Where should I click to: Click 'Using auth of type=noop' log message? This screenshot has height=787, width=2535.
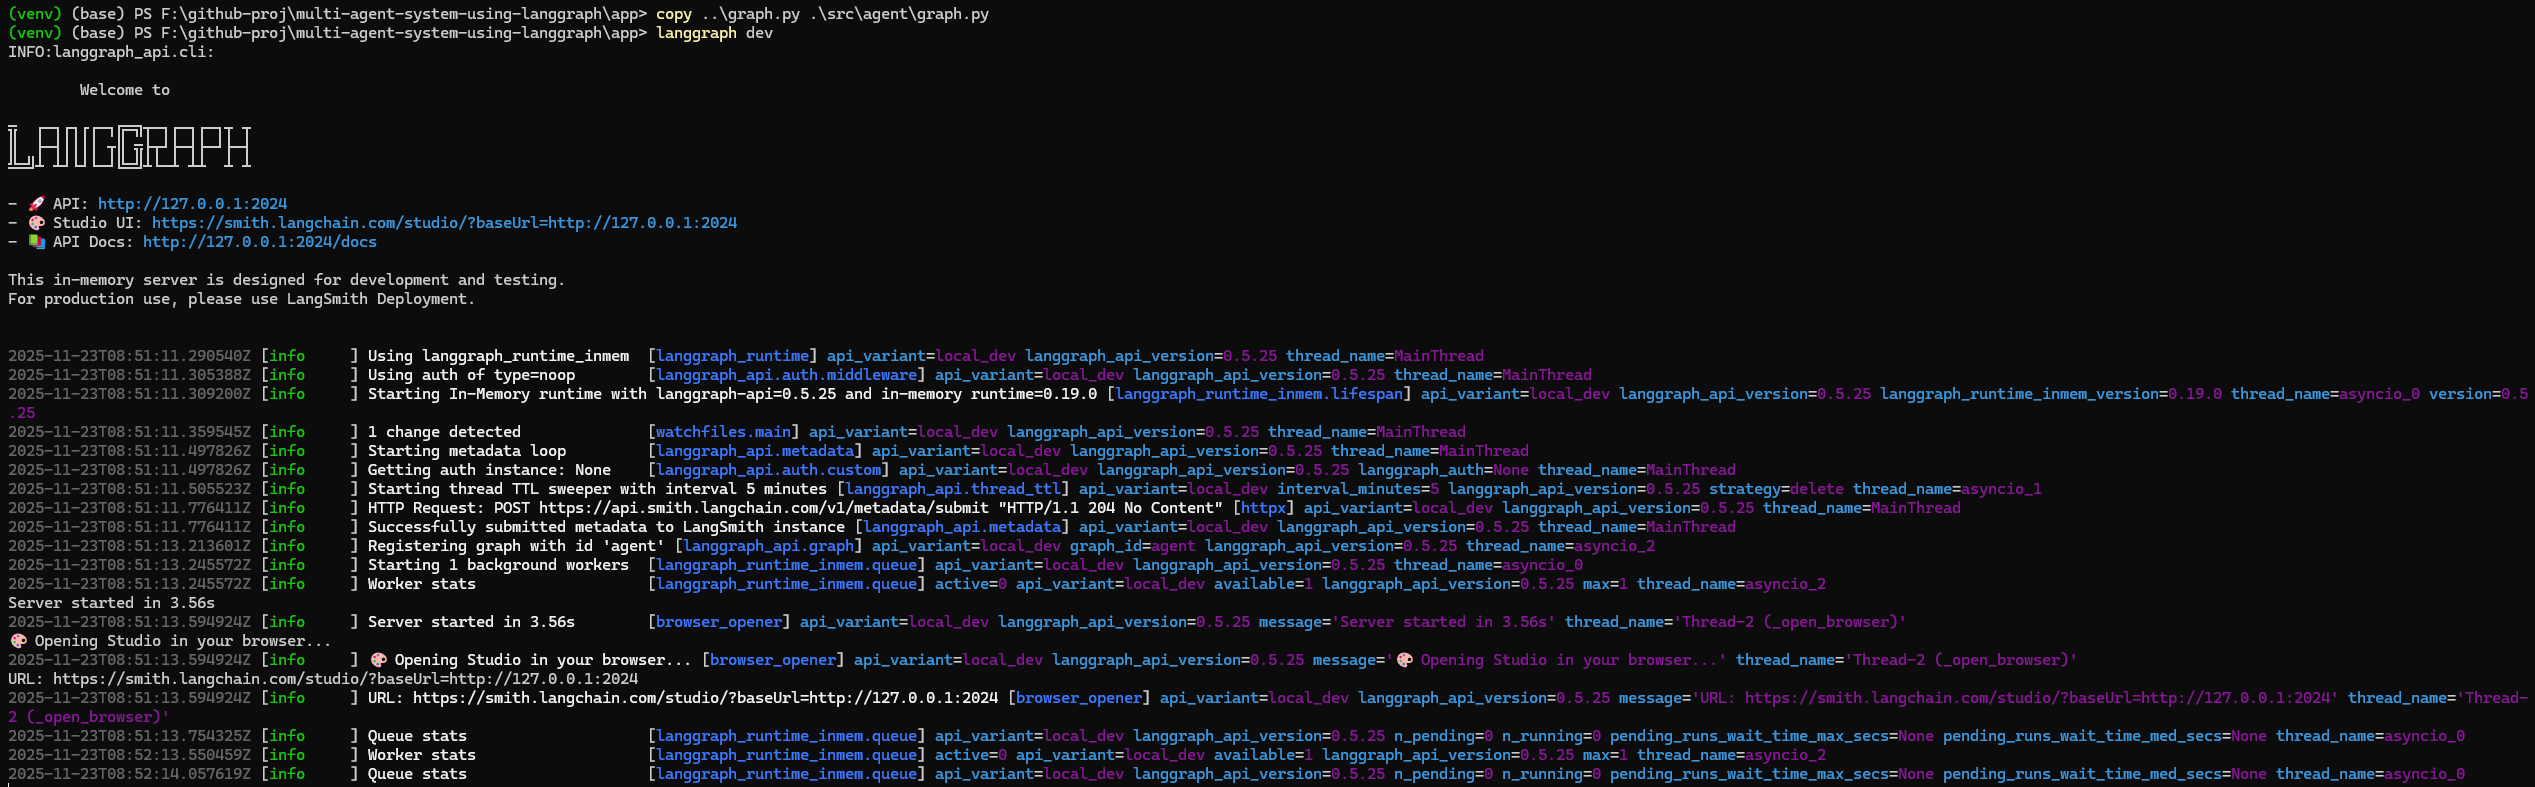click(471, 375)
